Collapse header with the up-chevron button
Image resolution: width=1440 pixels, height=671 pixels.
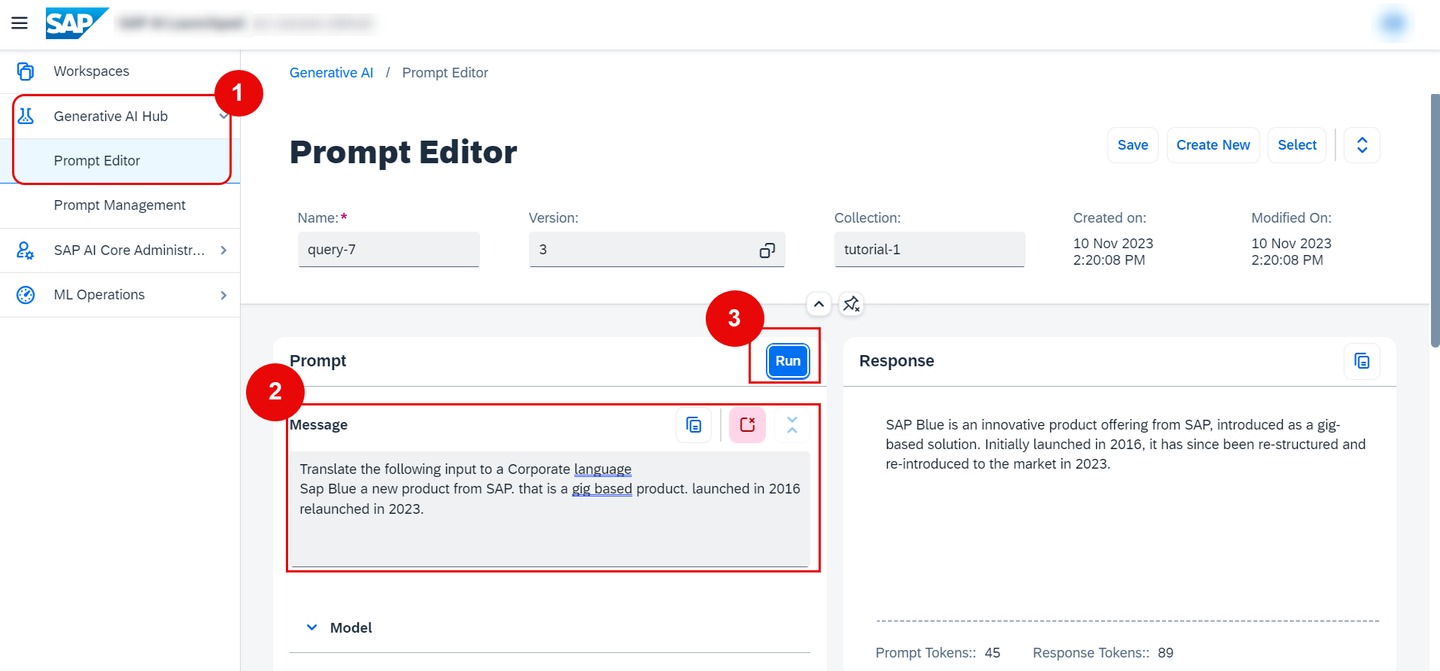(818, 304)
